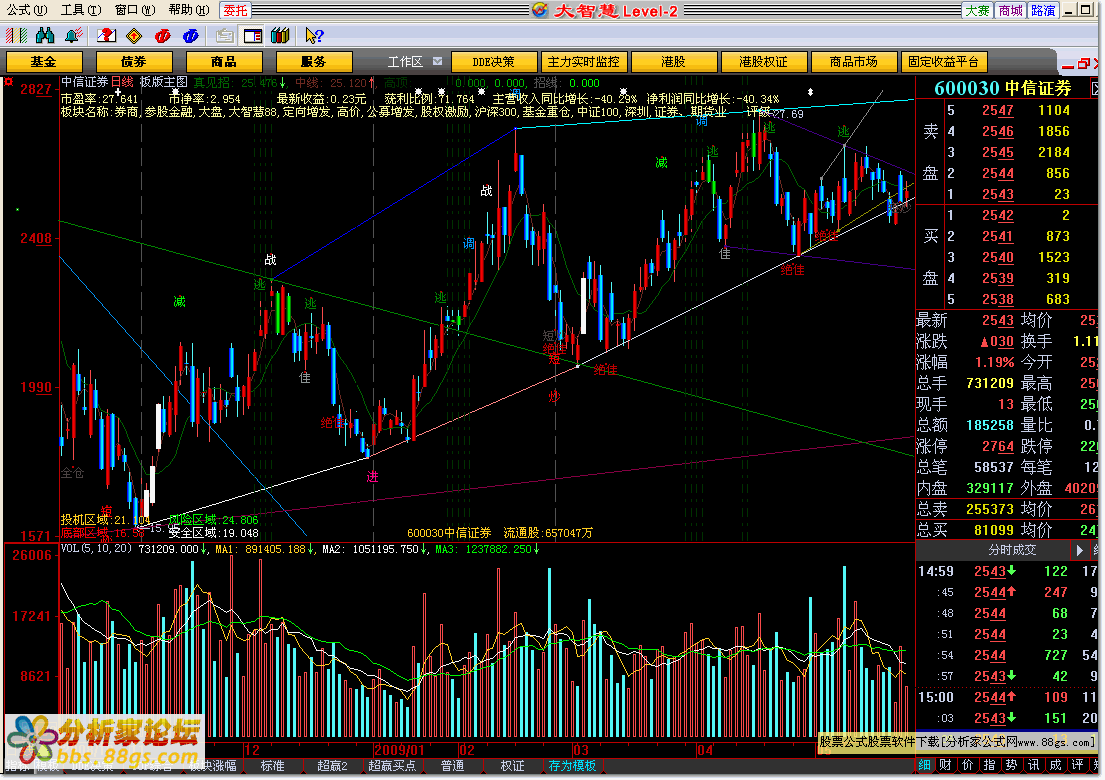The image size is (1105, 780).
Task: Minimize the inner chart window
Action: click(1068, 65)
